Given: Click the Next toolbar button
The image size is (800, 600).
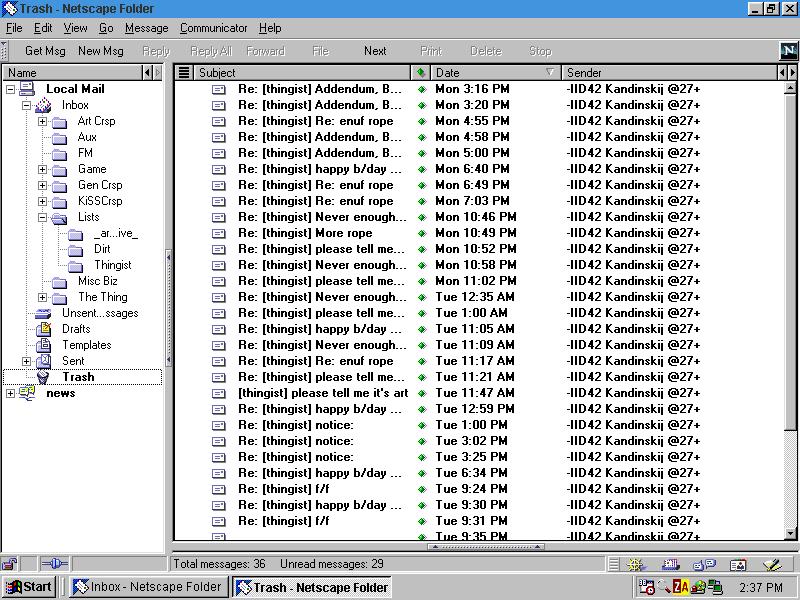Looking at the screenshot, I should pos(375,51).
